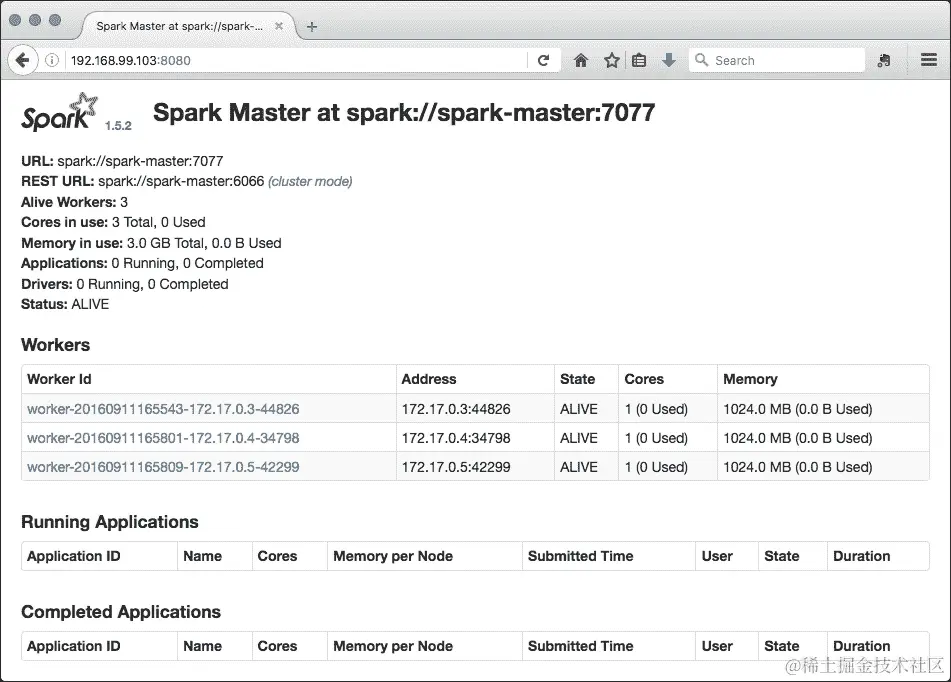This screenshot has width=951, height=682.
Task: Open worker-20160911165809 details
Action: (163, 467)
